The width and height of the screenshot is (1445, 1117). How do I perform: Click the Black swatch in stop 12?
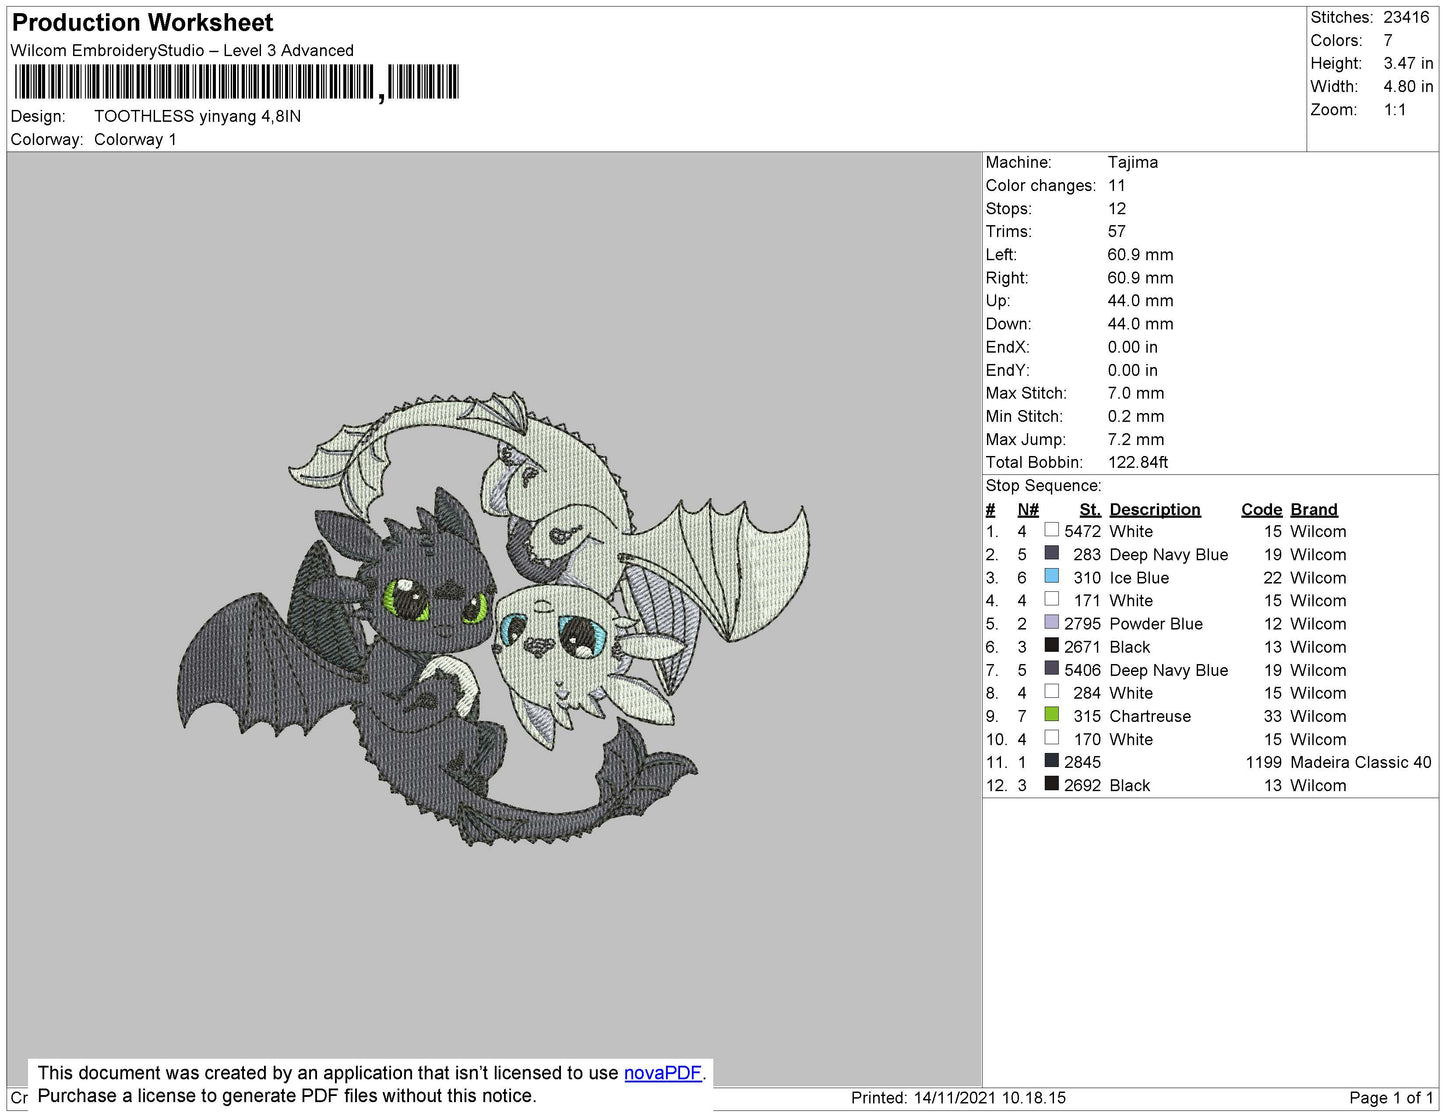coord(1051,784)
